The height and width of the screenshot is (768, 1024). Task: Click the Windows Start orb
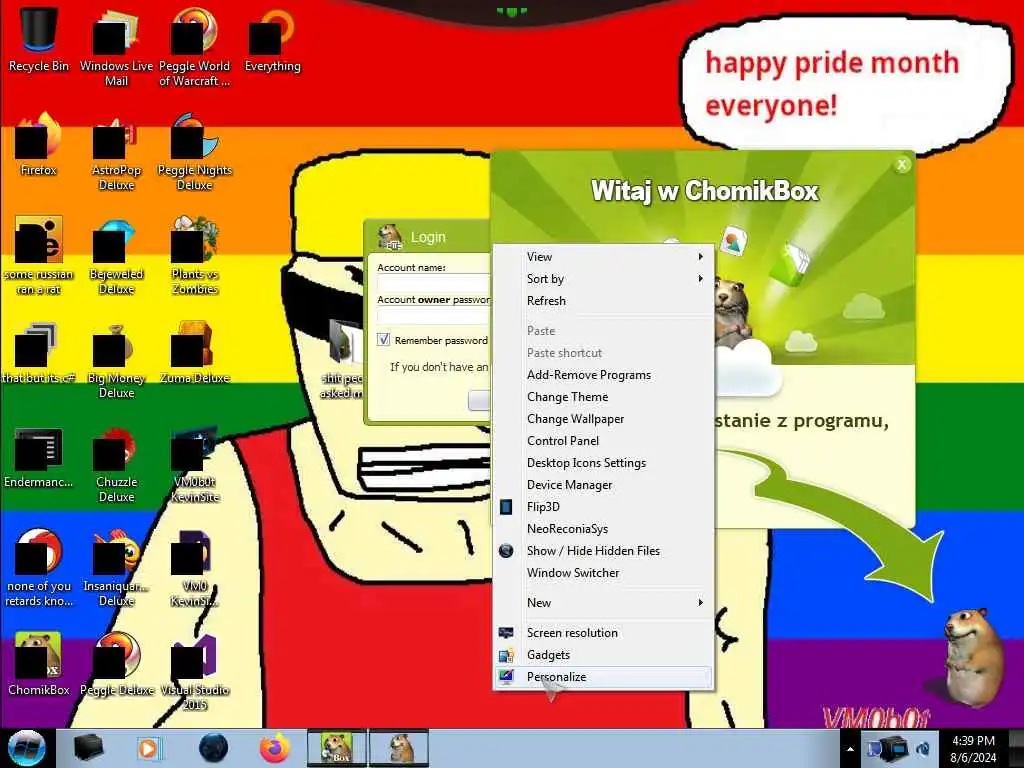click(x=27, y=748)
